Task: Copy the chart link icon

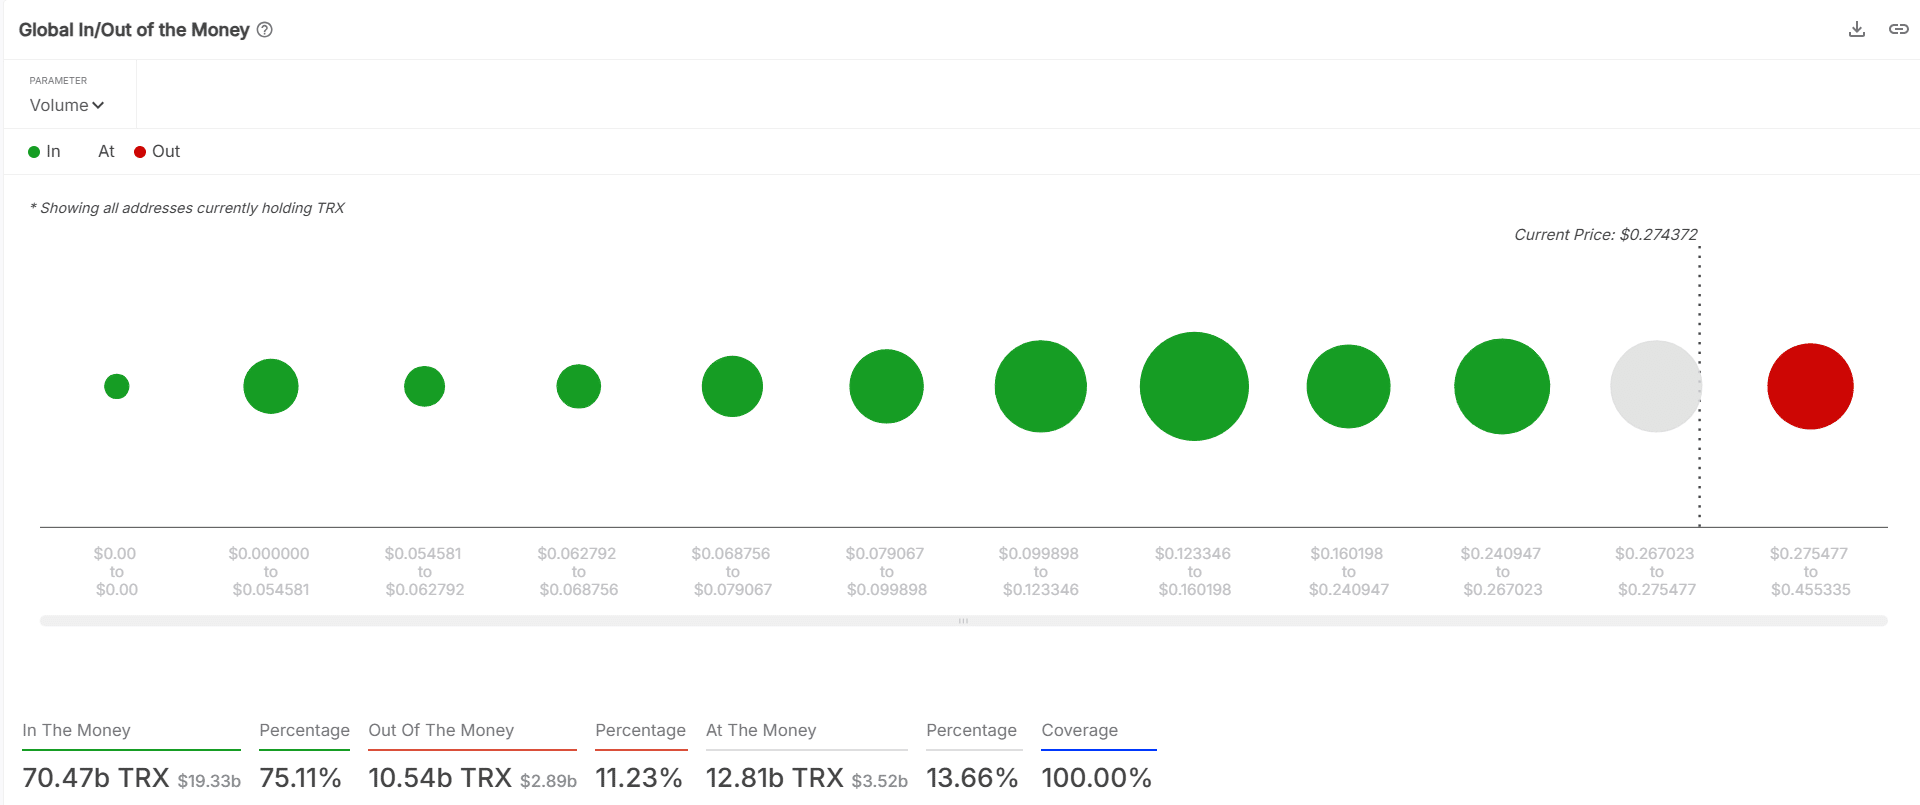Action: (x=1898, y=29)
